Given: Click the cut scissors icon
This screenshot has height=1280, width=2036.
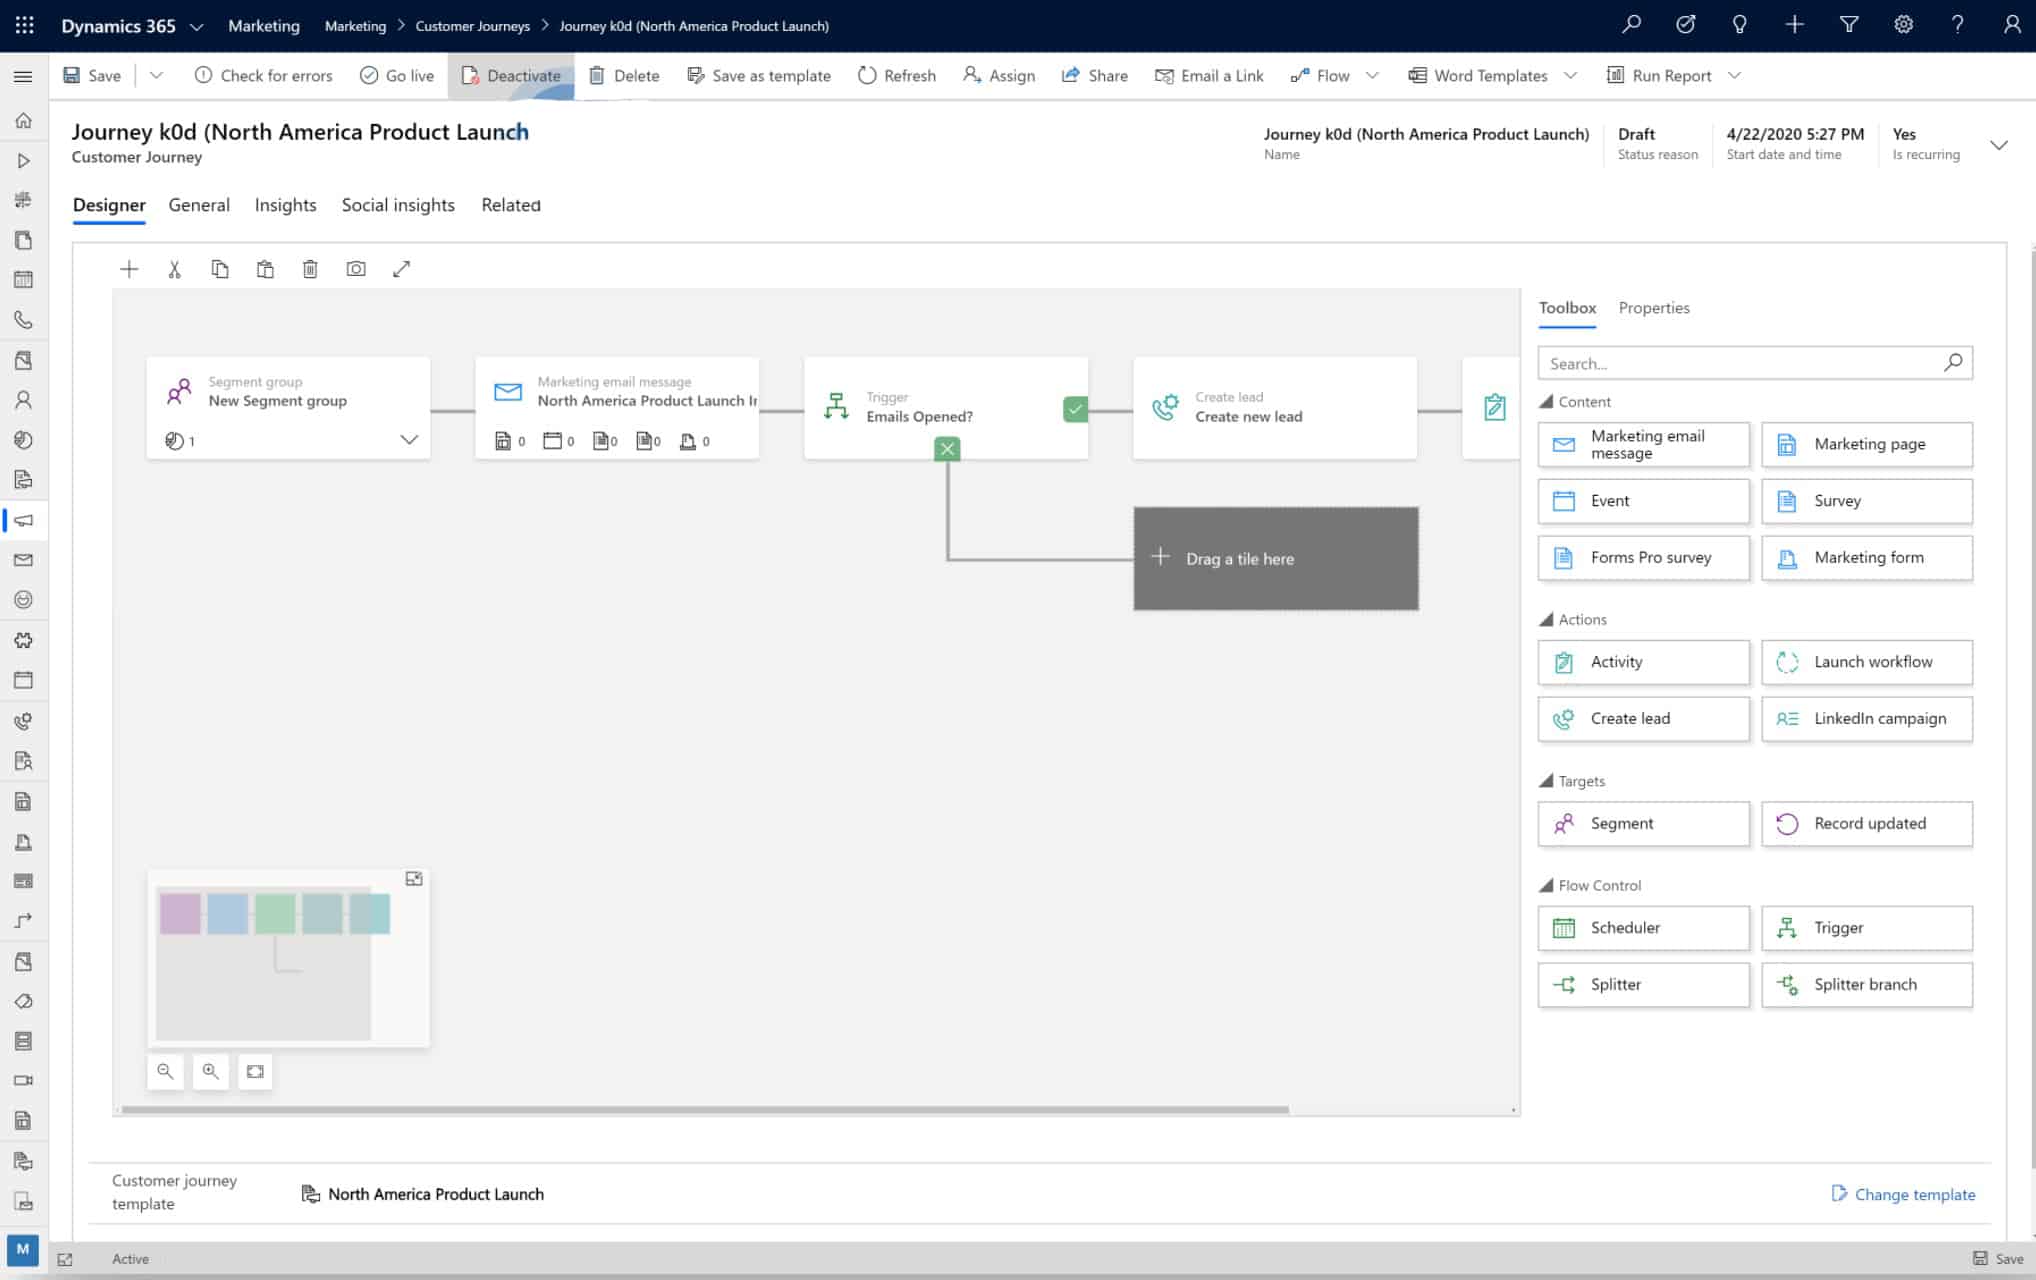Looking at the screenshot, I should tap(174, 269).
